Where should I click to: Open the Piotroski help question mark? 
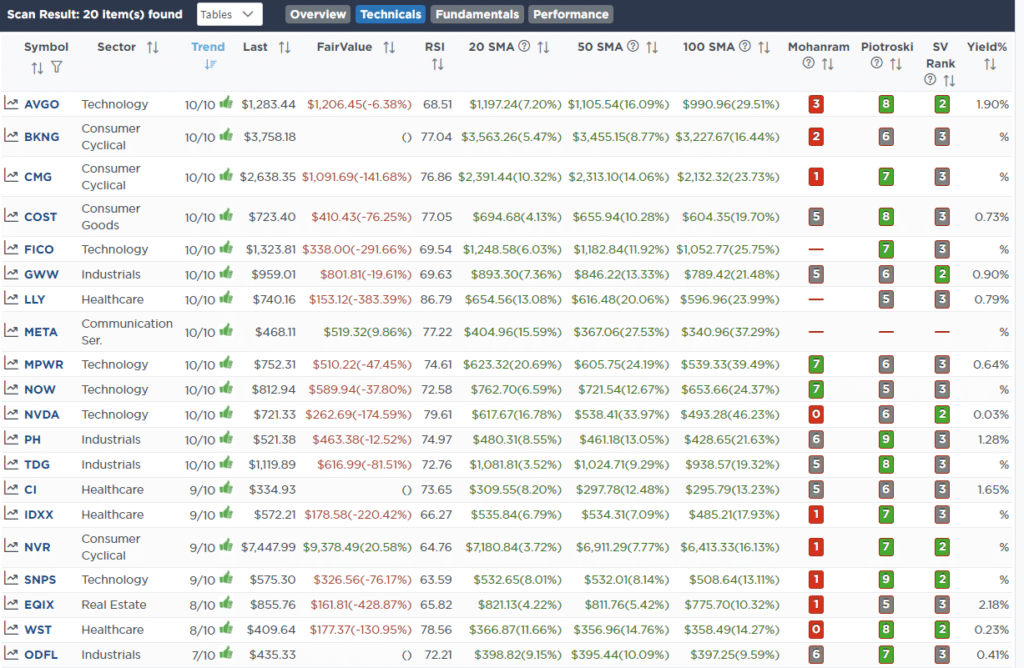pyautogui.click(x=877, y=63)
